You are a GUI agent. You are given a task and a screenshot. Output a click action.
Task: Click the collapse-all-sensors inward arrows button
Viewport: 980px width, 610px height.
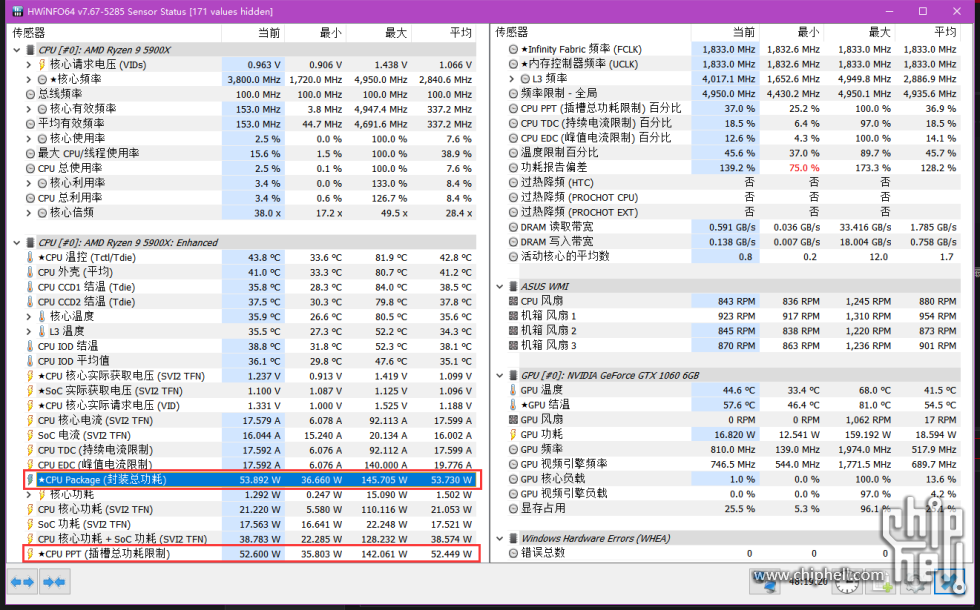tap(54, 582)
